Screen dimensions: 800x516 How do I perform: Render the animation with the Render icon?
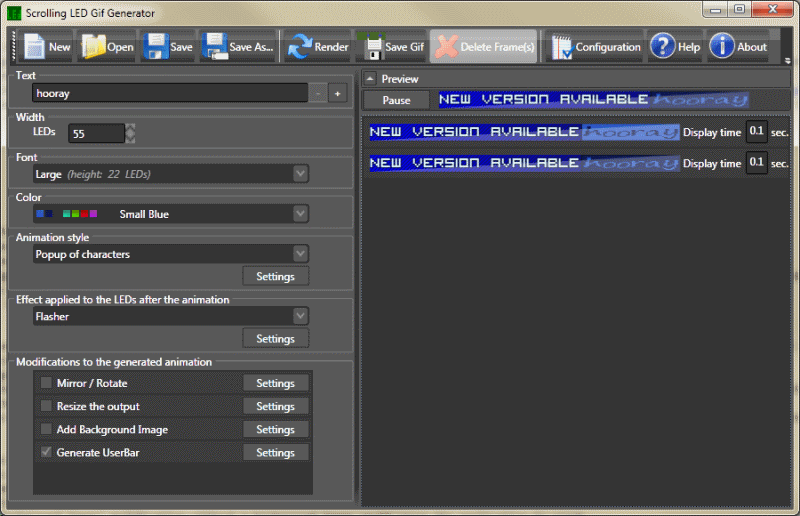[x=299, y=47]
